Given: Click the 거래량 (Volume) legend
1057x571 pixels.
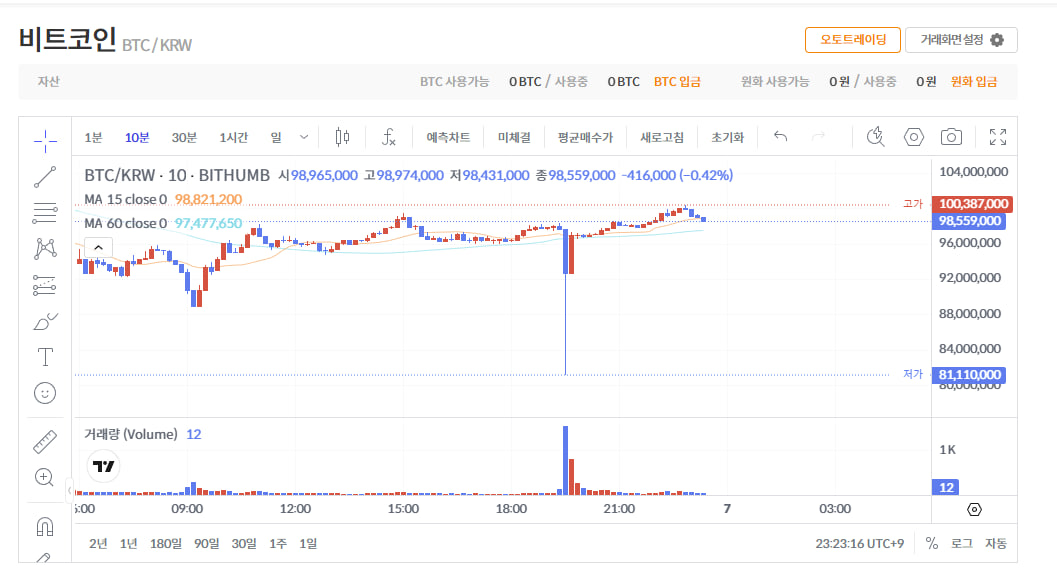Looking at the screenshot, I should (x=131, y=434).
